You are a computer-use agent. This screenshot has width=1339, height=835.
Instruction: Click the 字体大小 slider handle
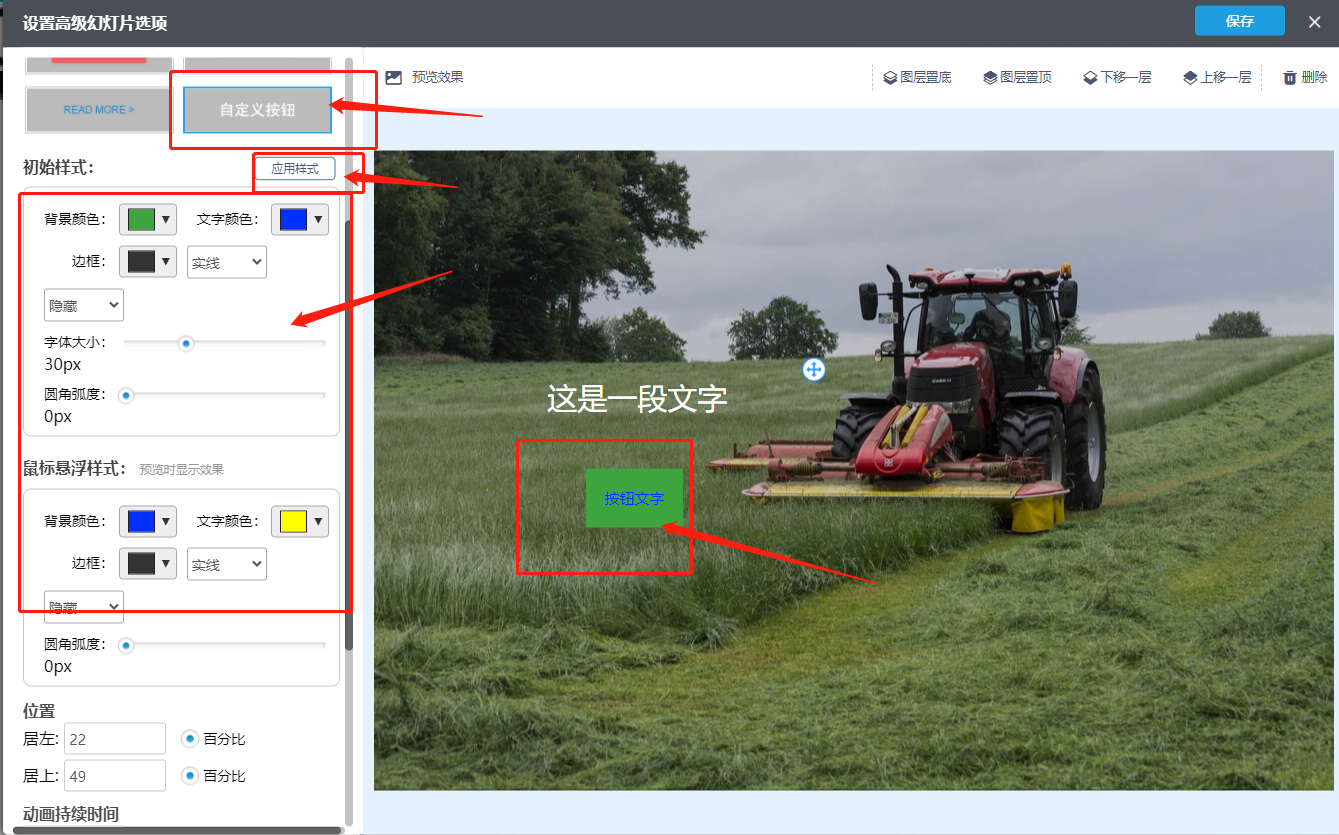pos(185,343)
